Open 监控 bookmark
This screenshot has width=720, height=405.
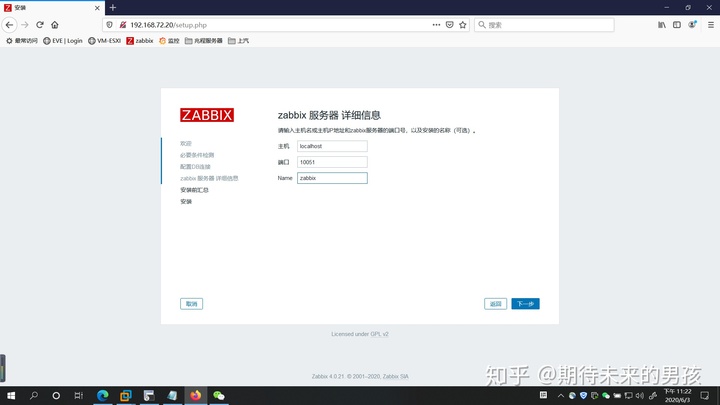click(x=169, y=41)
